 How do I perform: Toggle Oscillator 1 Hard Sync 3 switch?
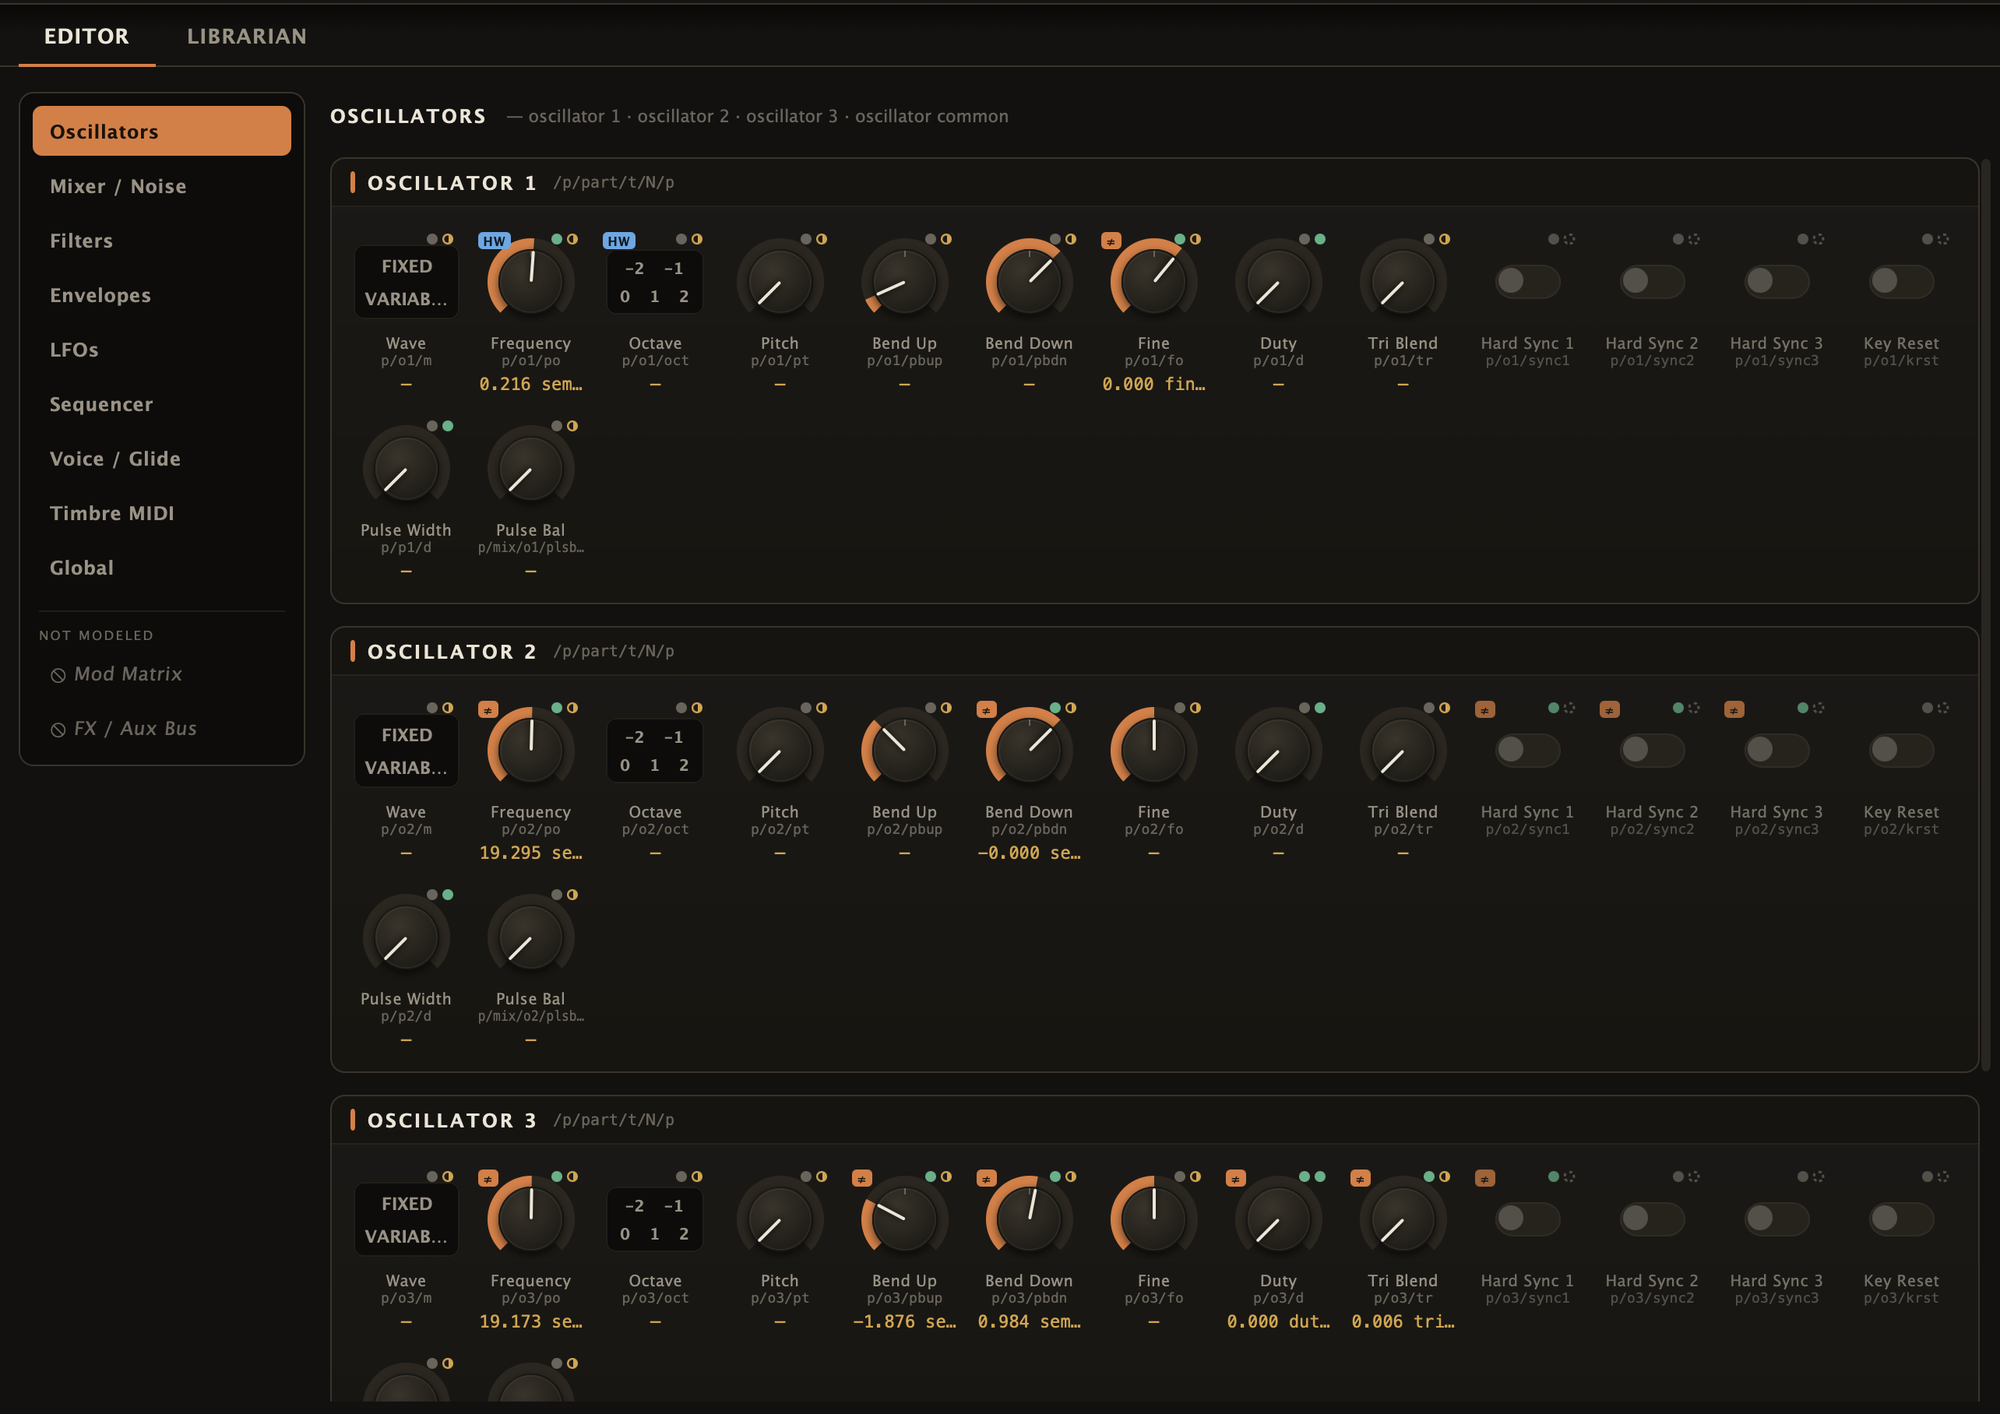[1776, 281]
